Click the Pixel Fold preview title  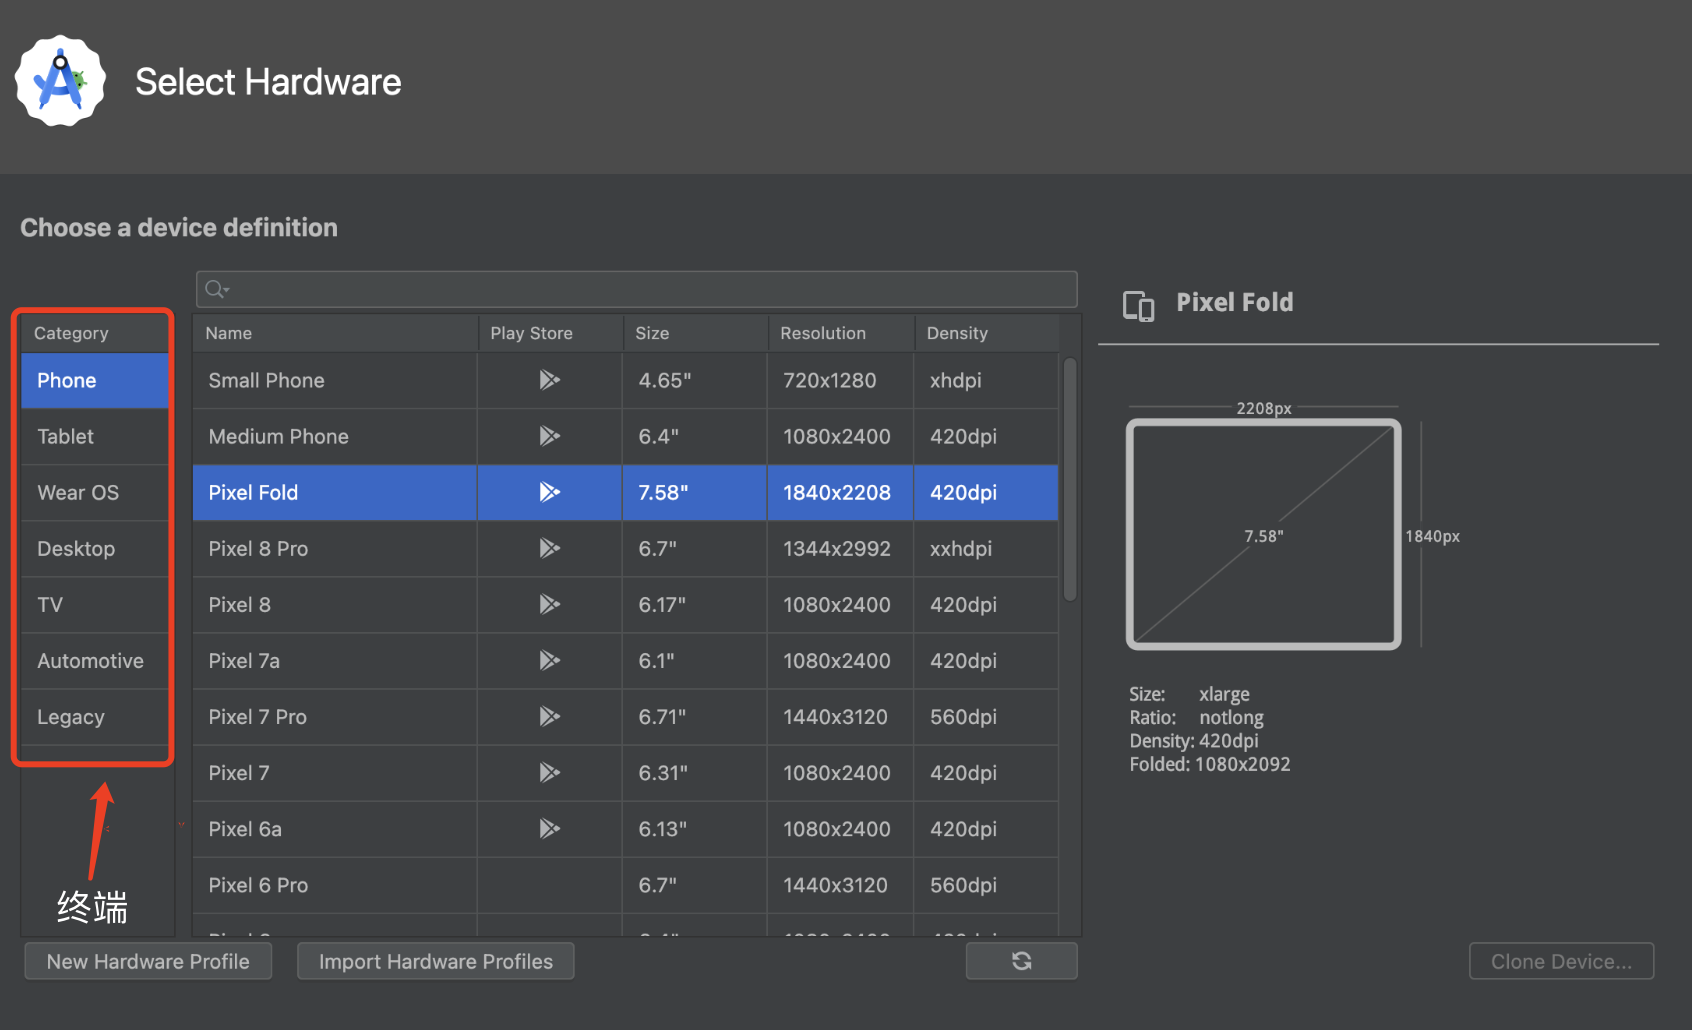click(x=1234, y=302)
